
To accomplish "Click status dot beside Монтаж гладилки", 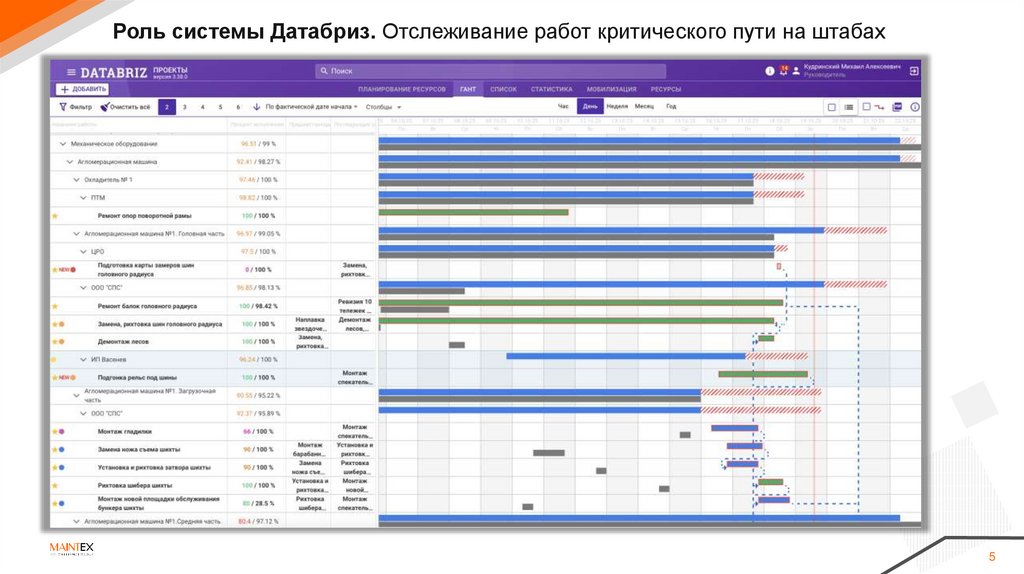I will pos(62,432).
